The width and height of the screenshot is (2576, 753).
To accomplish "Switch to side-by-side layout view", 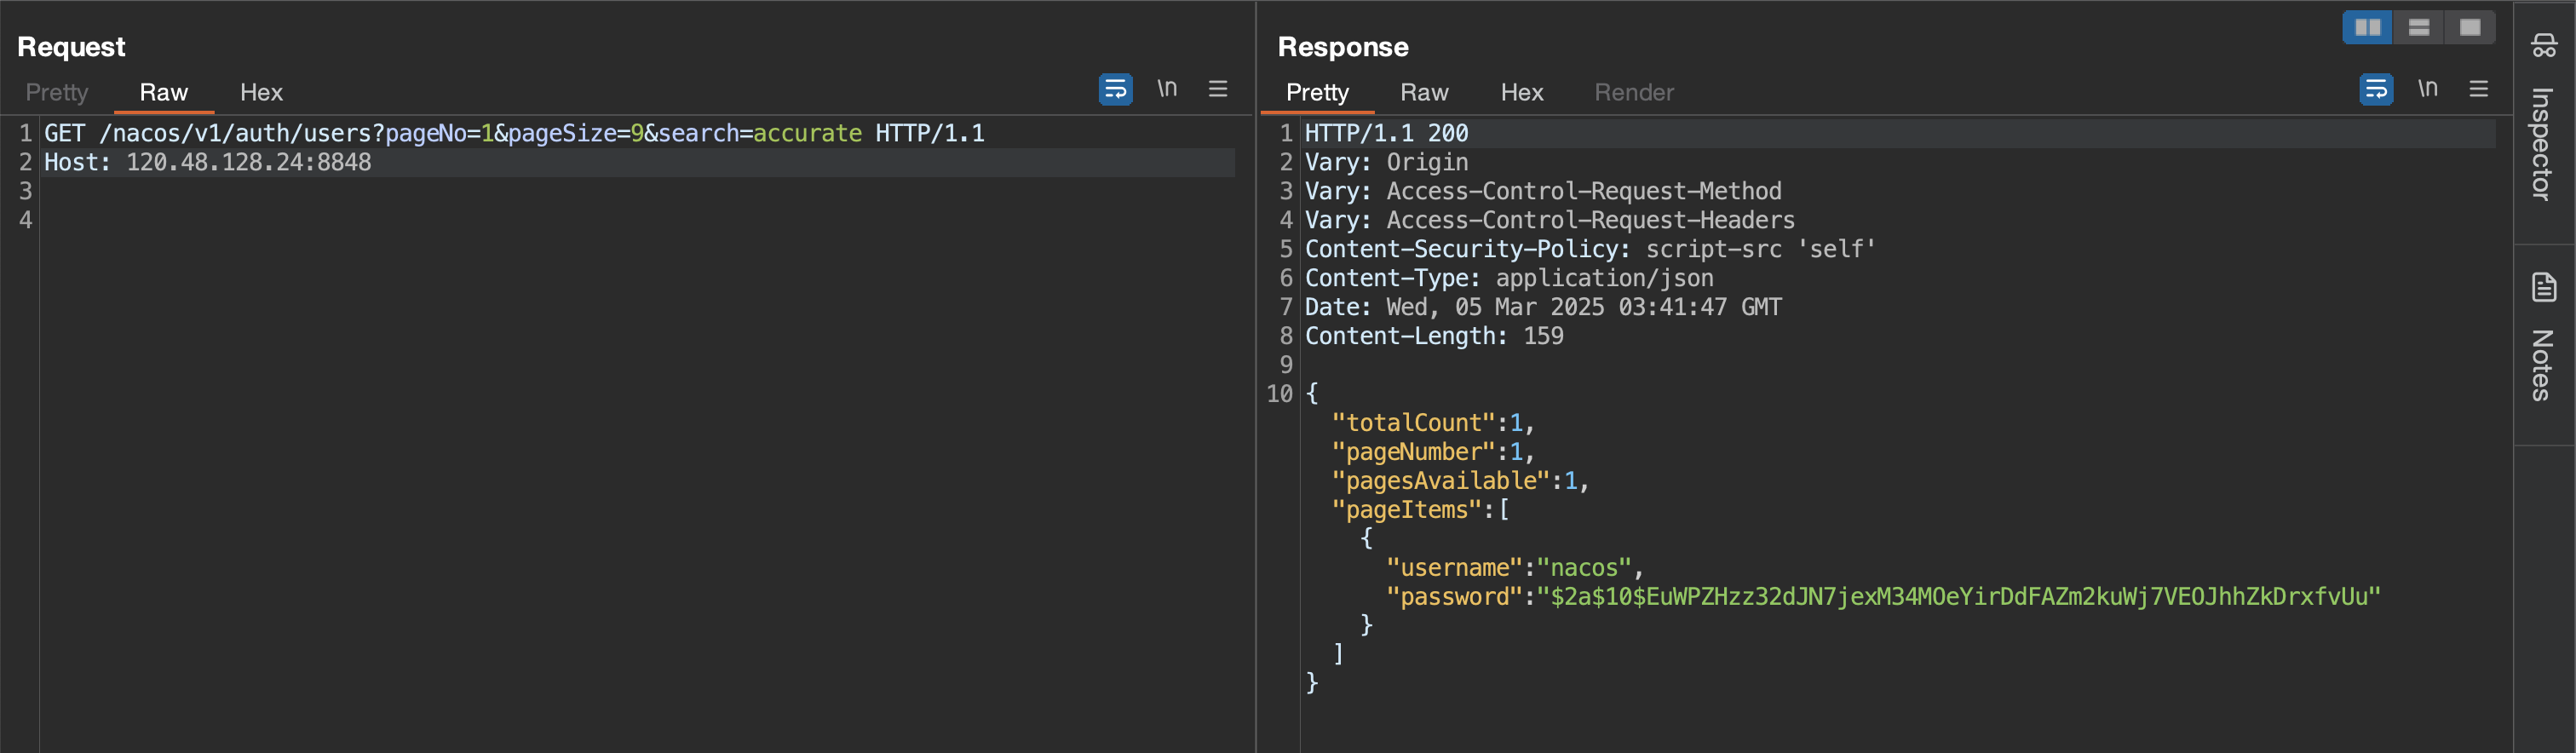I will click(2368, 27).
